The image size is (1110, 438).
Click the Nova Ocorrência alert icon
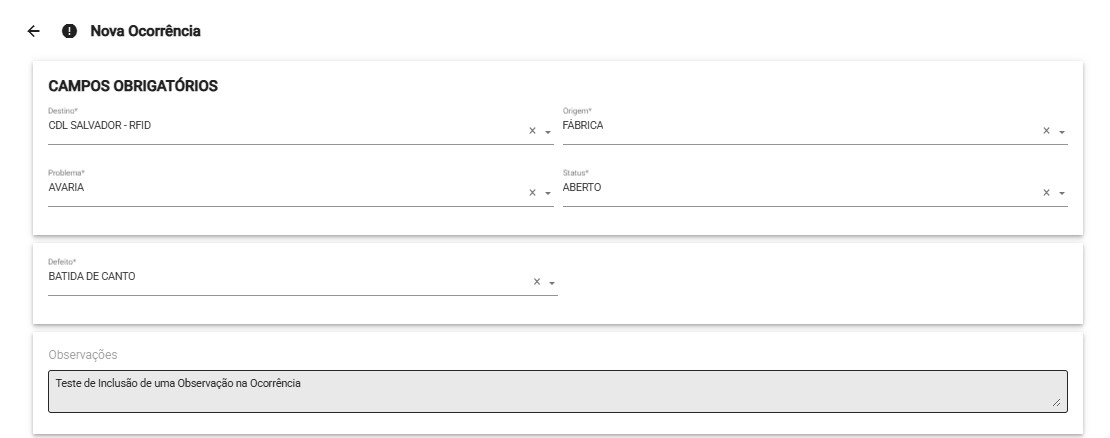point(69,32)
